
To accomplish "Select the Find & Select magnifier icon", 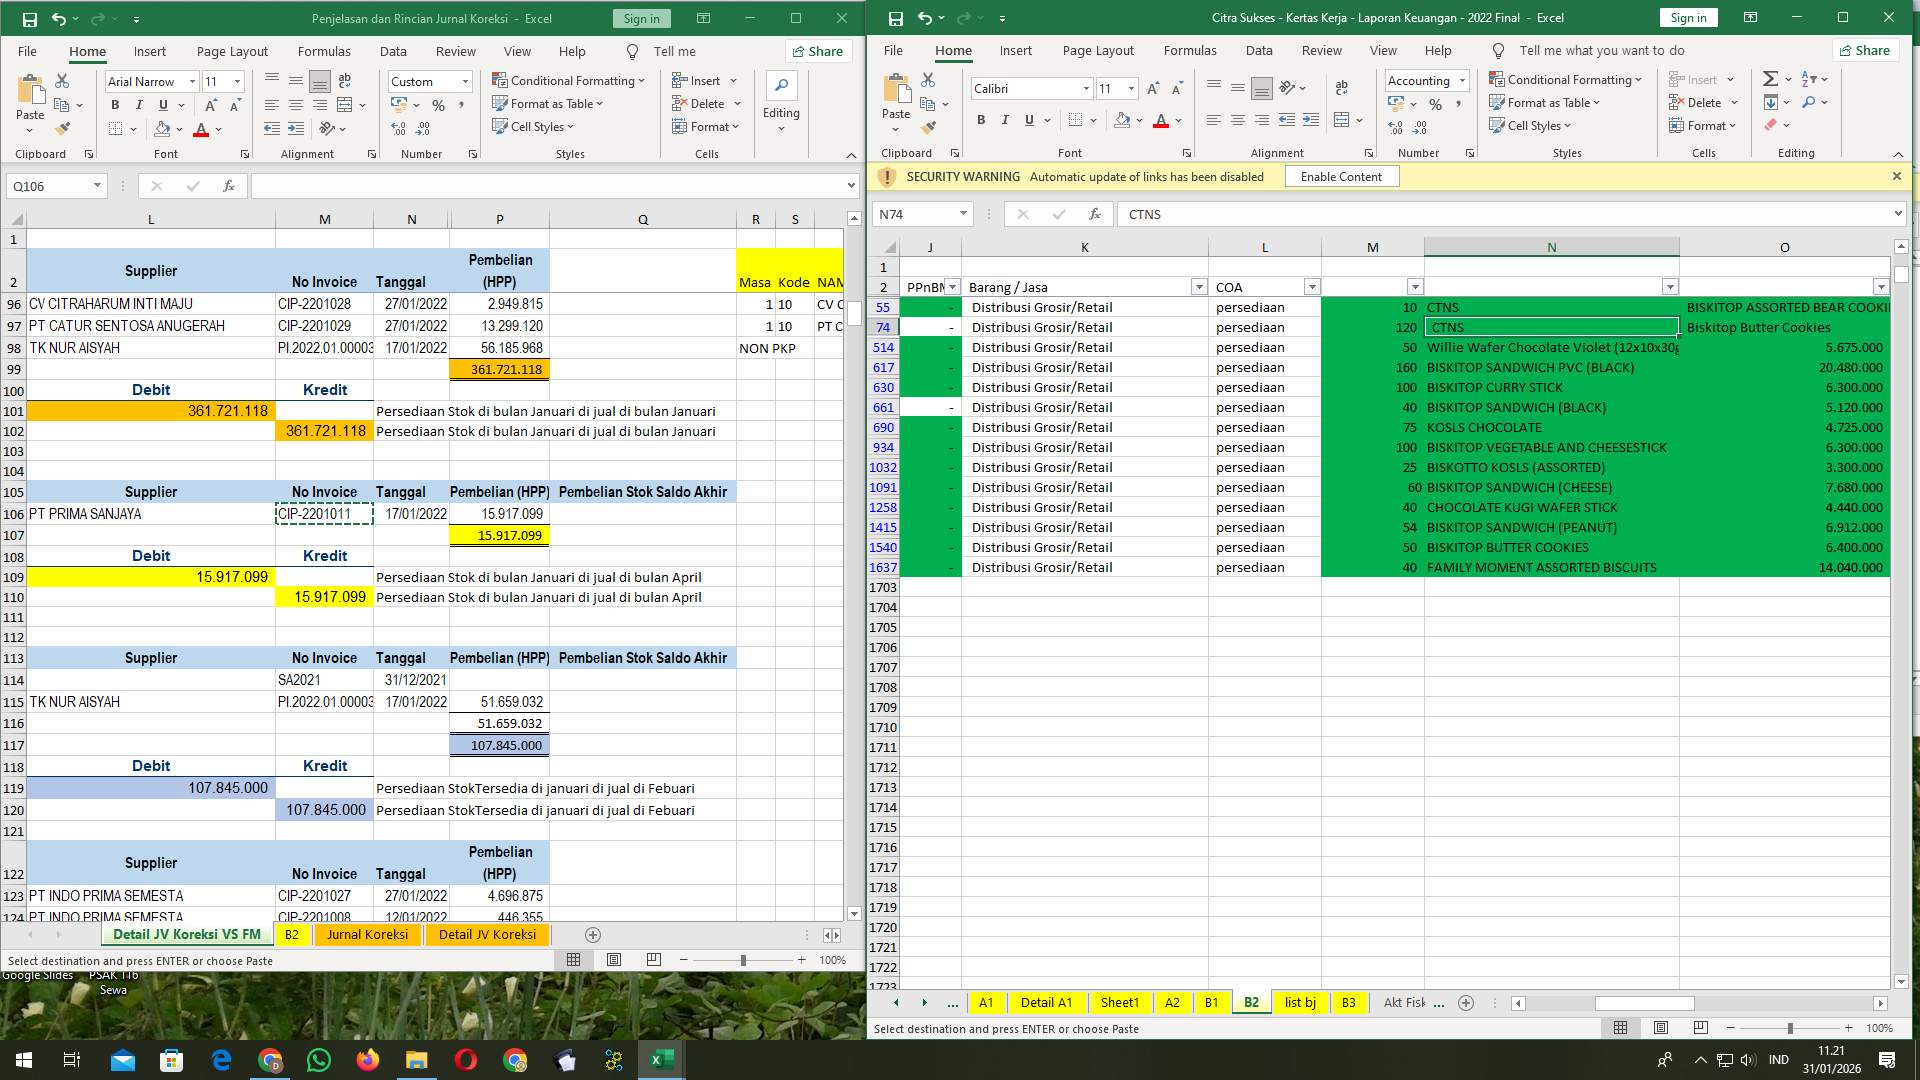I will pyautogui.click(x=1811, y=102).
